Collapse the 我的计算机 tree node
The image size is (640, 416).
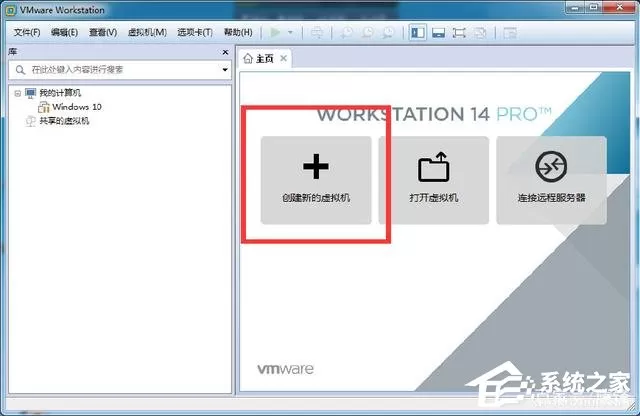[18, 93]
